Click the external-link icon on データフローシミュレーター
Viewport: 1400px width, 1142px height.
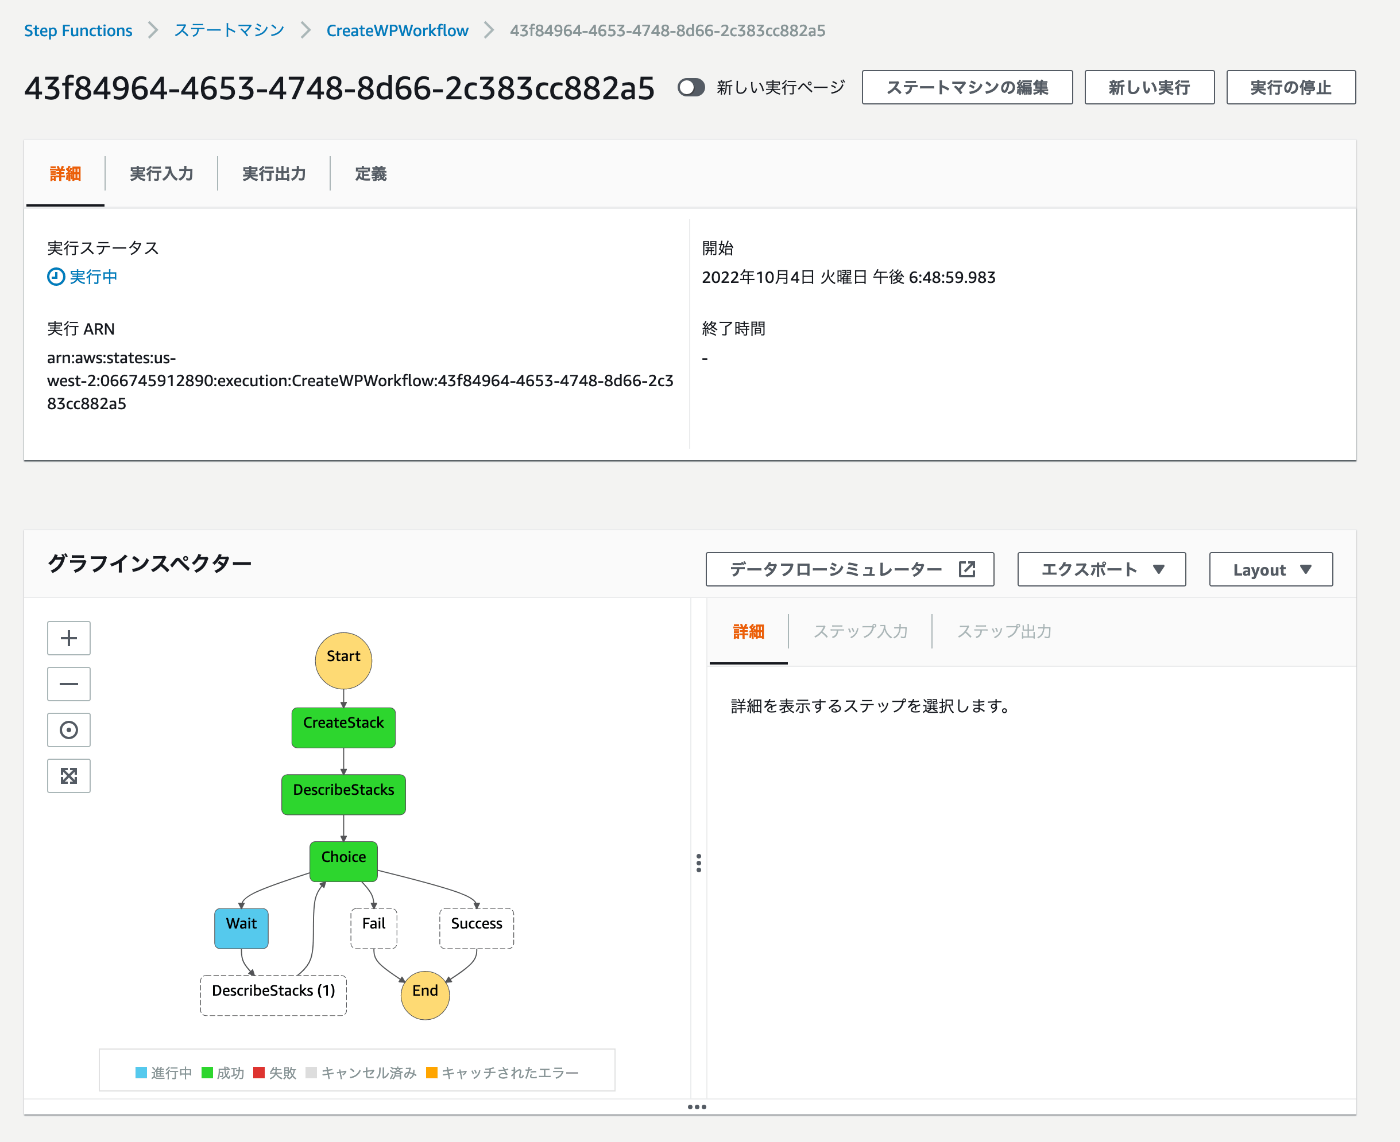[x=966, y=568]
